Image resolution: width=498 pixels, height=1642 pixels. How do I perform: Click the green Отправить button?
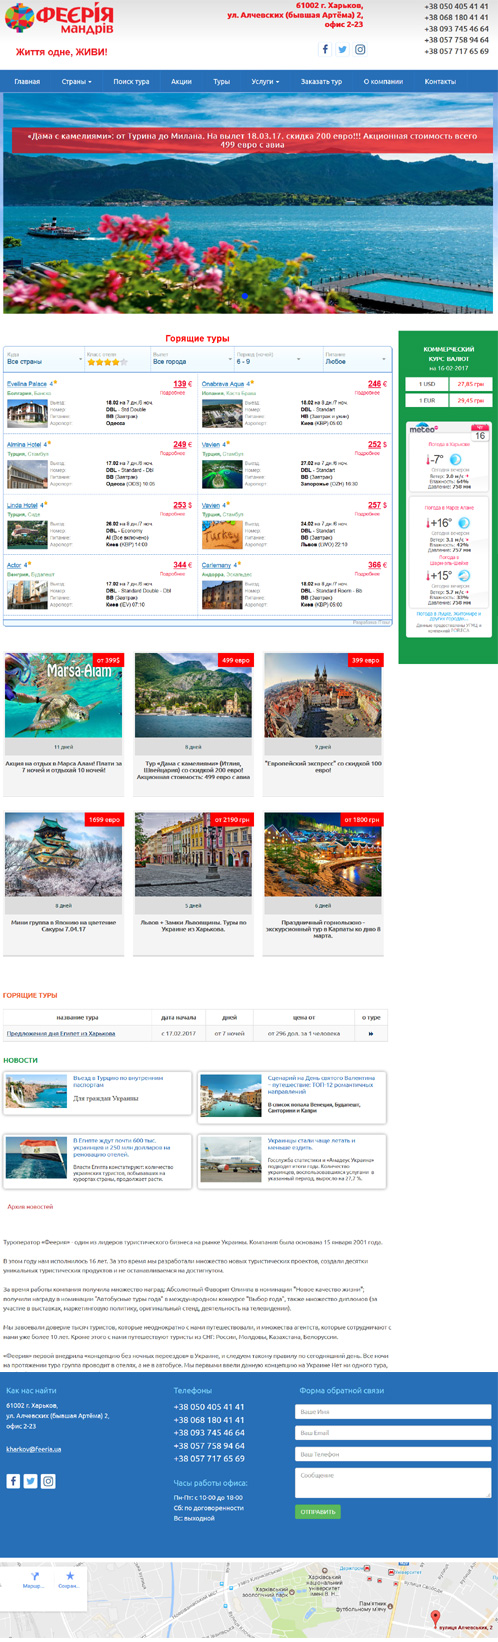coord(318,1511)
